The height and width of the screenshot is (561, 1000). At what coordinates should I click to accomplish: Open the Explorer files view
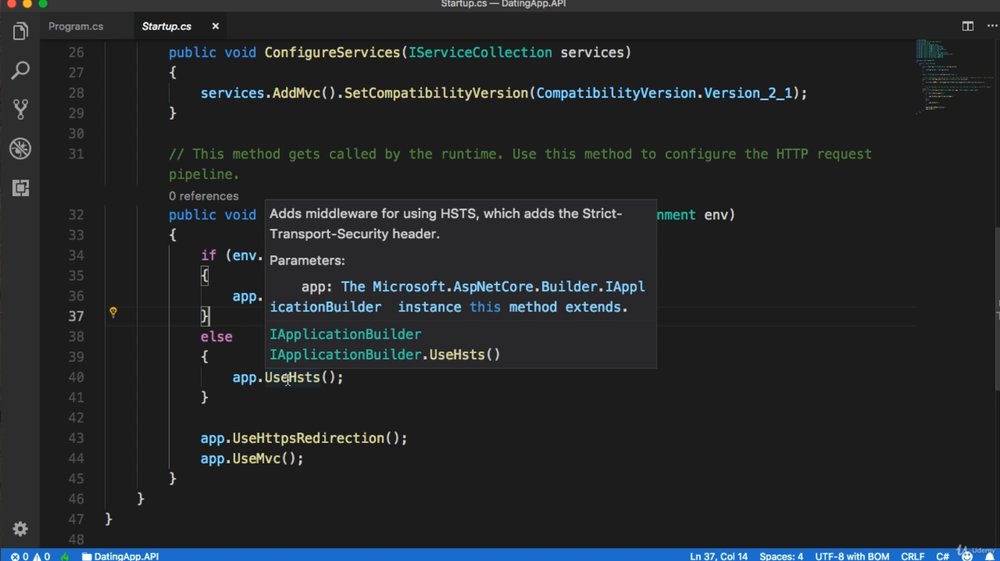20,31
